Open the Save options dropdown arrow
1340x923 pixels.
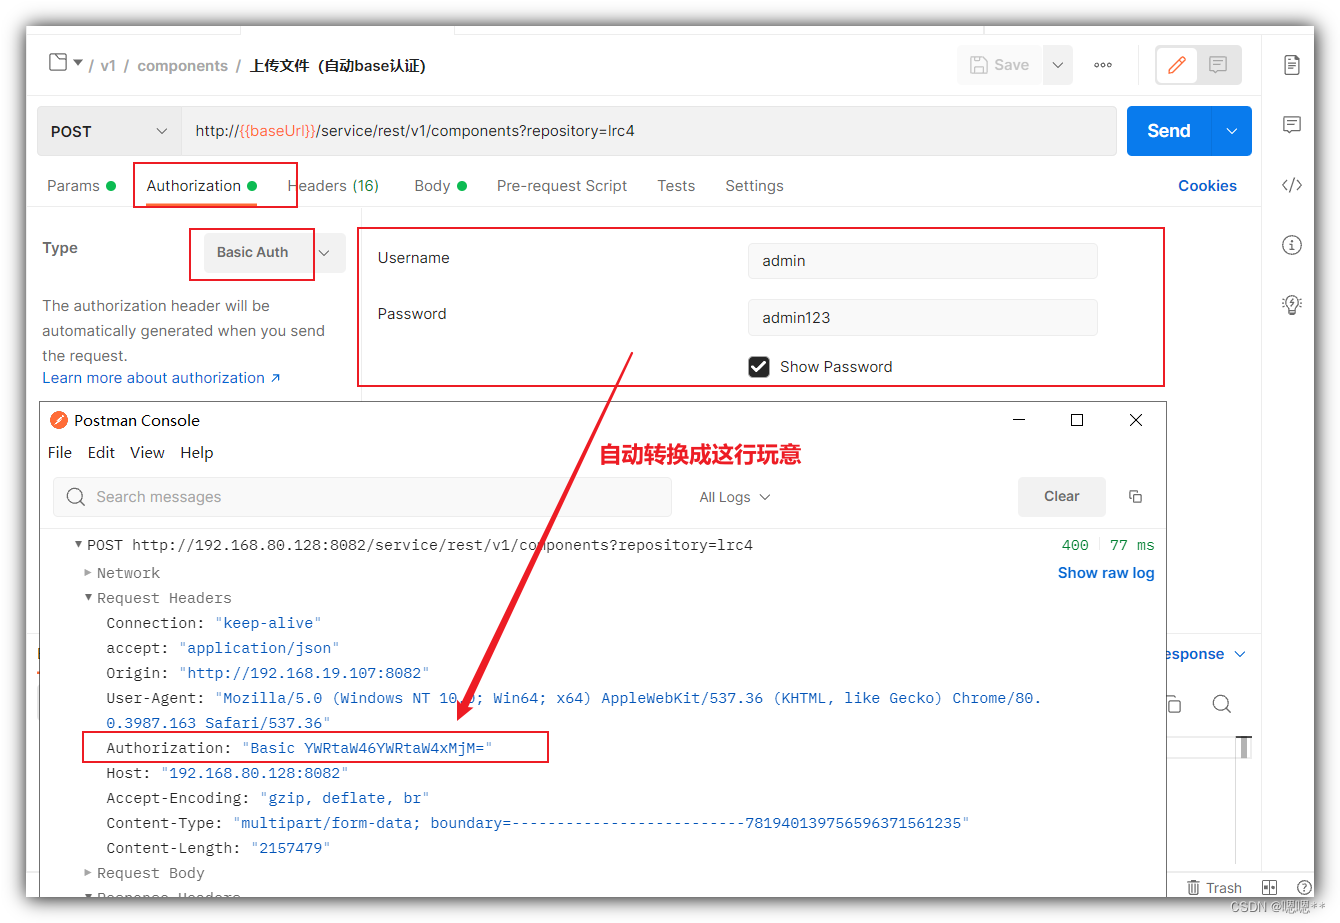point(1058,65)
